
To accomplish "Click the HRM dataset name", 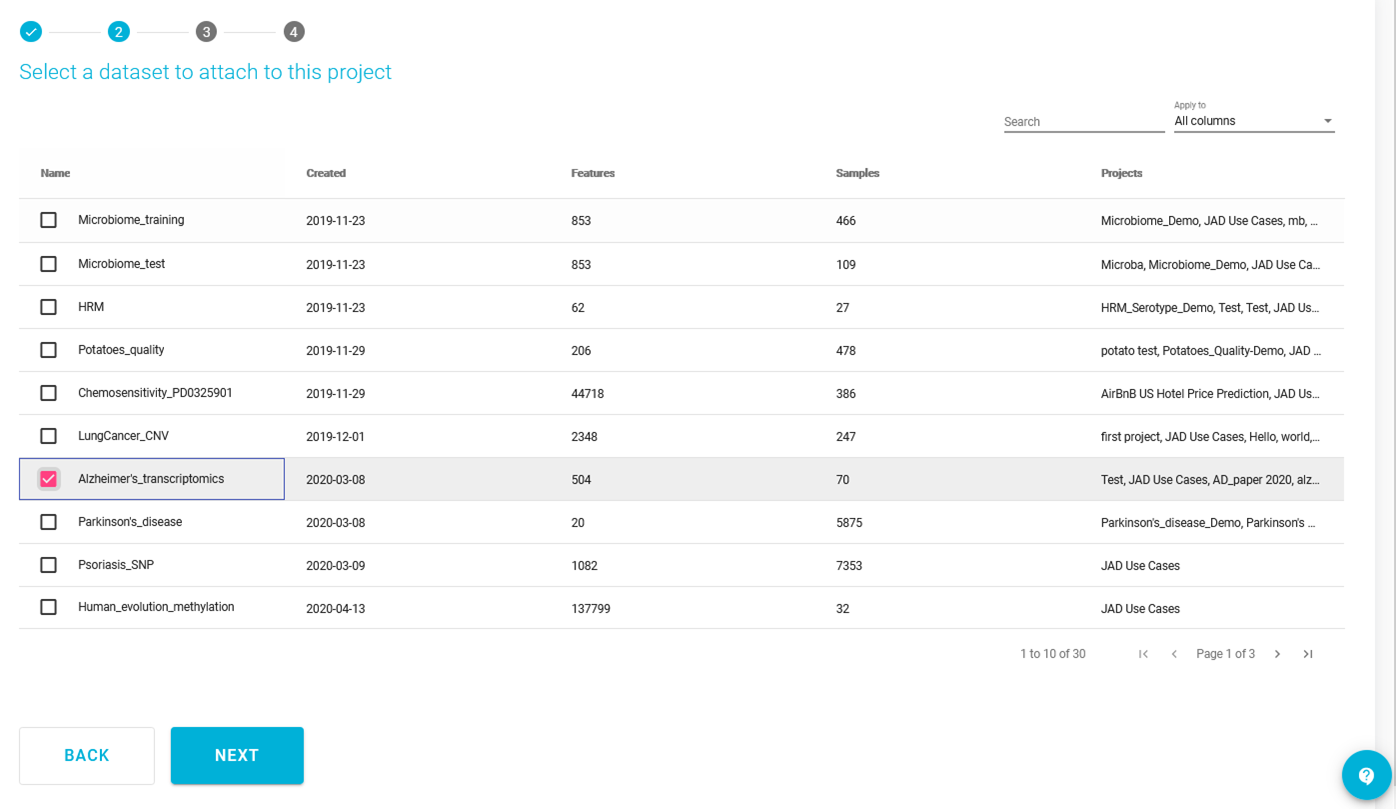I will pos(91,307).
